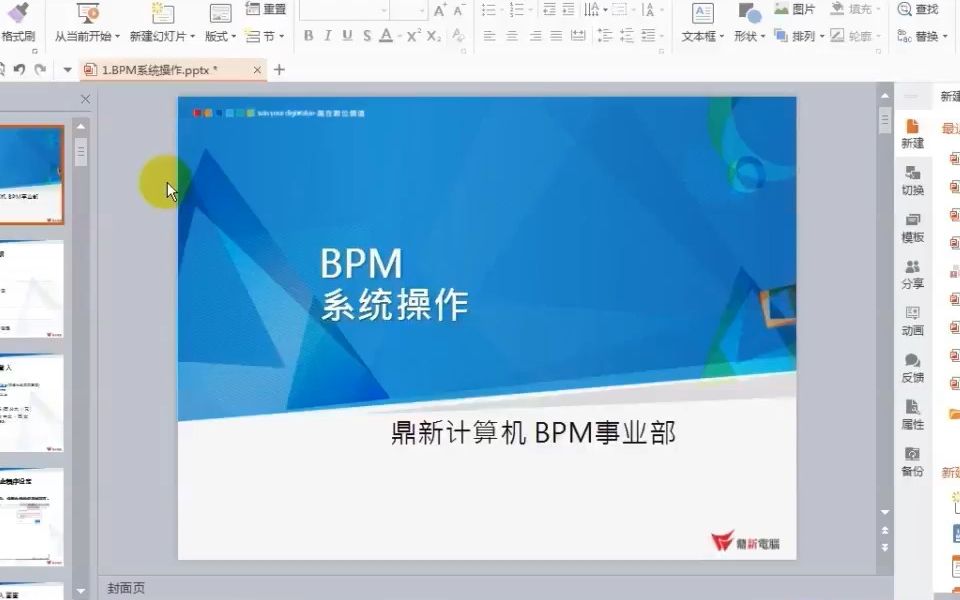Image resolution: width=960 pixels, height=600 pixels.
Task: Open a new document tab with plus button
Action: [x=278, y=71]
